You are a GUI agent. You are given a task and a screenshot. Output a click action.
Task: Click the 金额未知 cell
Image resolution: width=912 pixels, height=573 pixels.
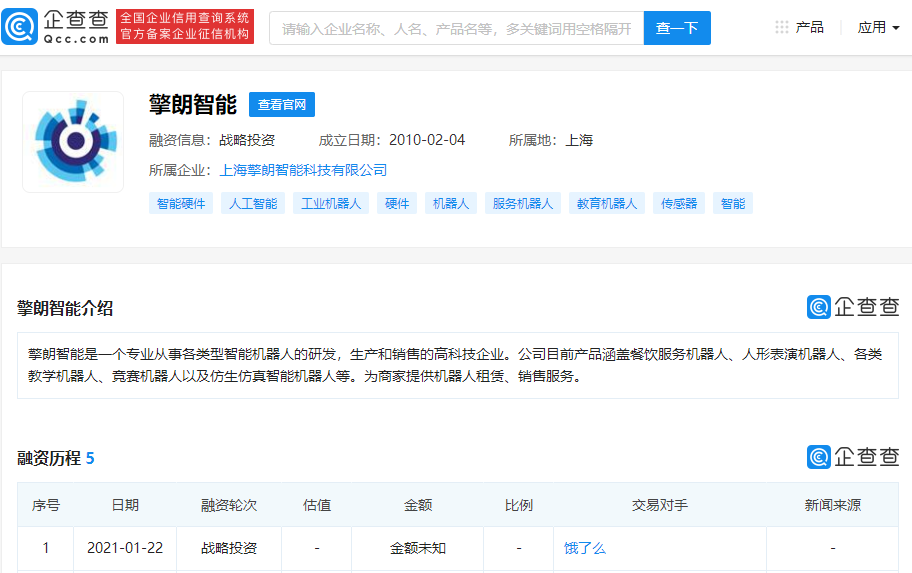(418, 548)
